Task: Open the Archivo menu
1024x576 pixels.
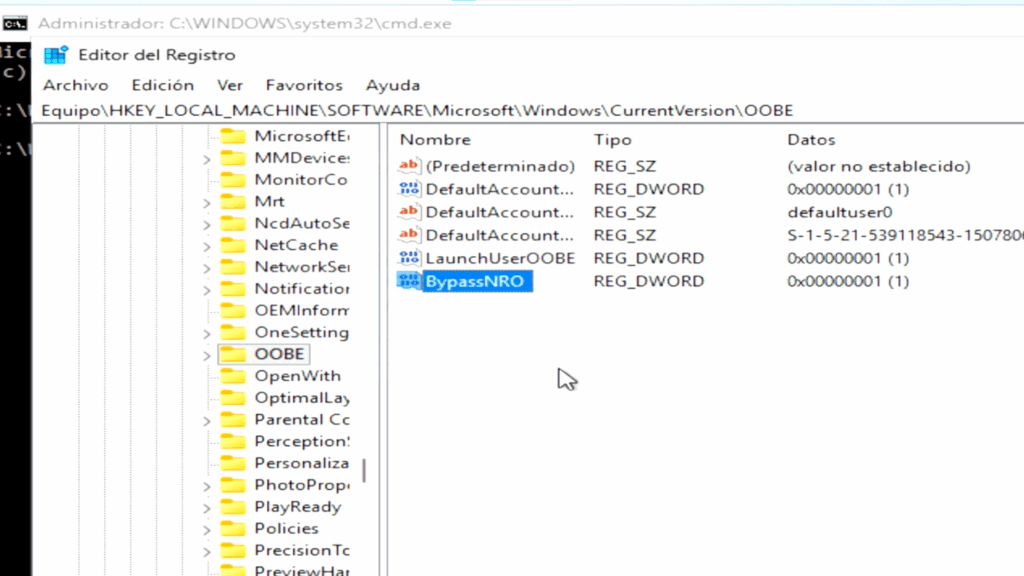Action: [x=75, y=86]
